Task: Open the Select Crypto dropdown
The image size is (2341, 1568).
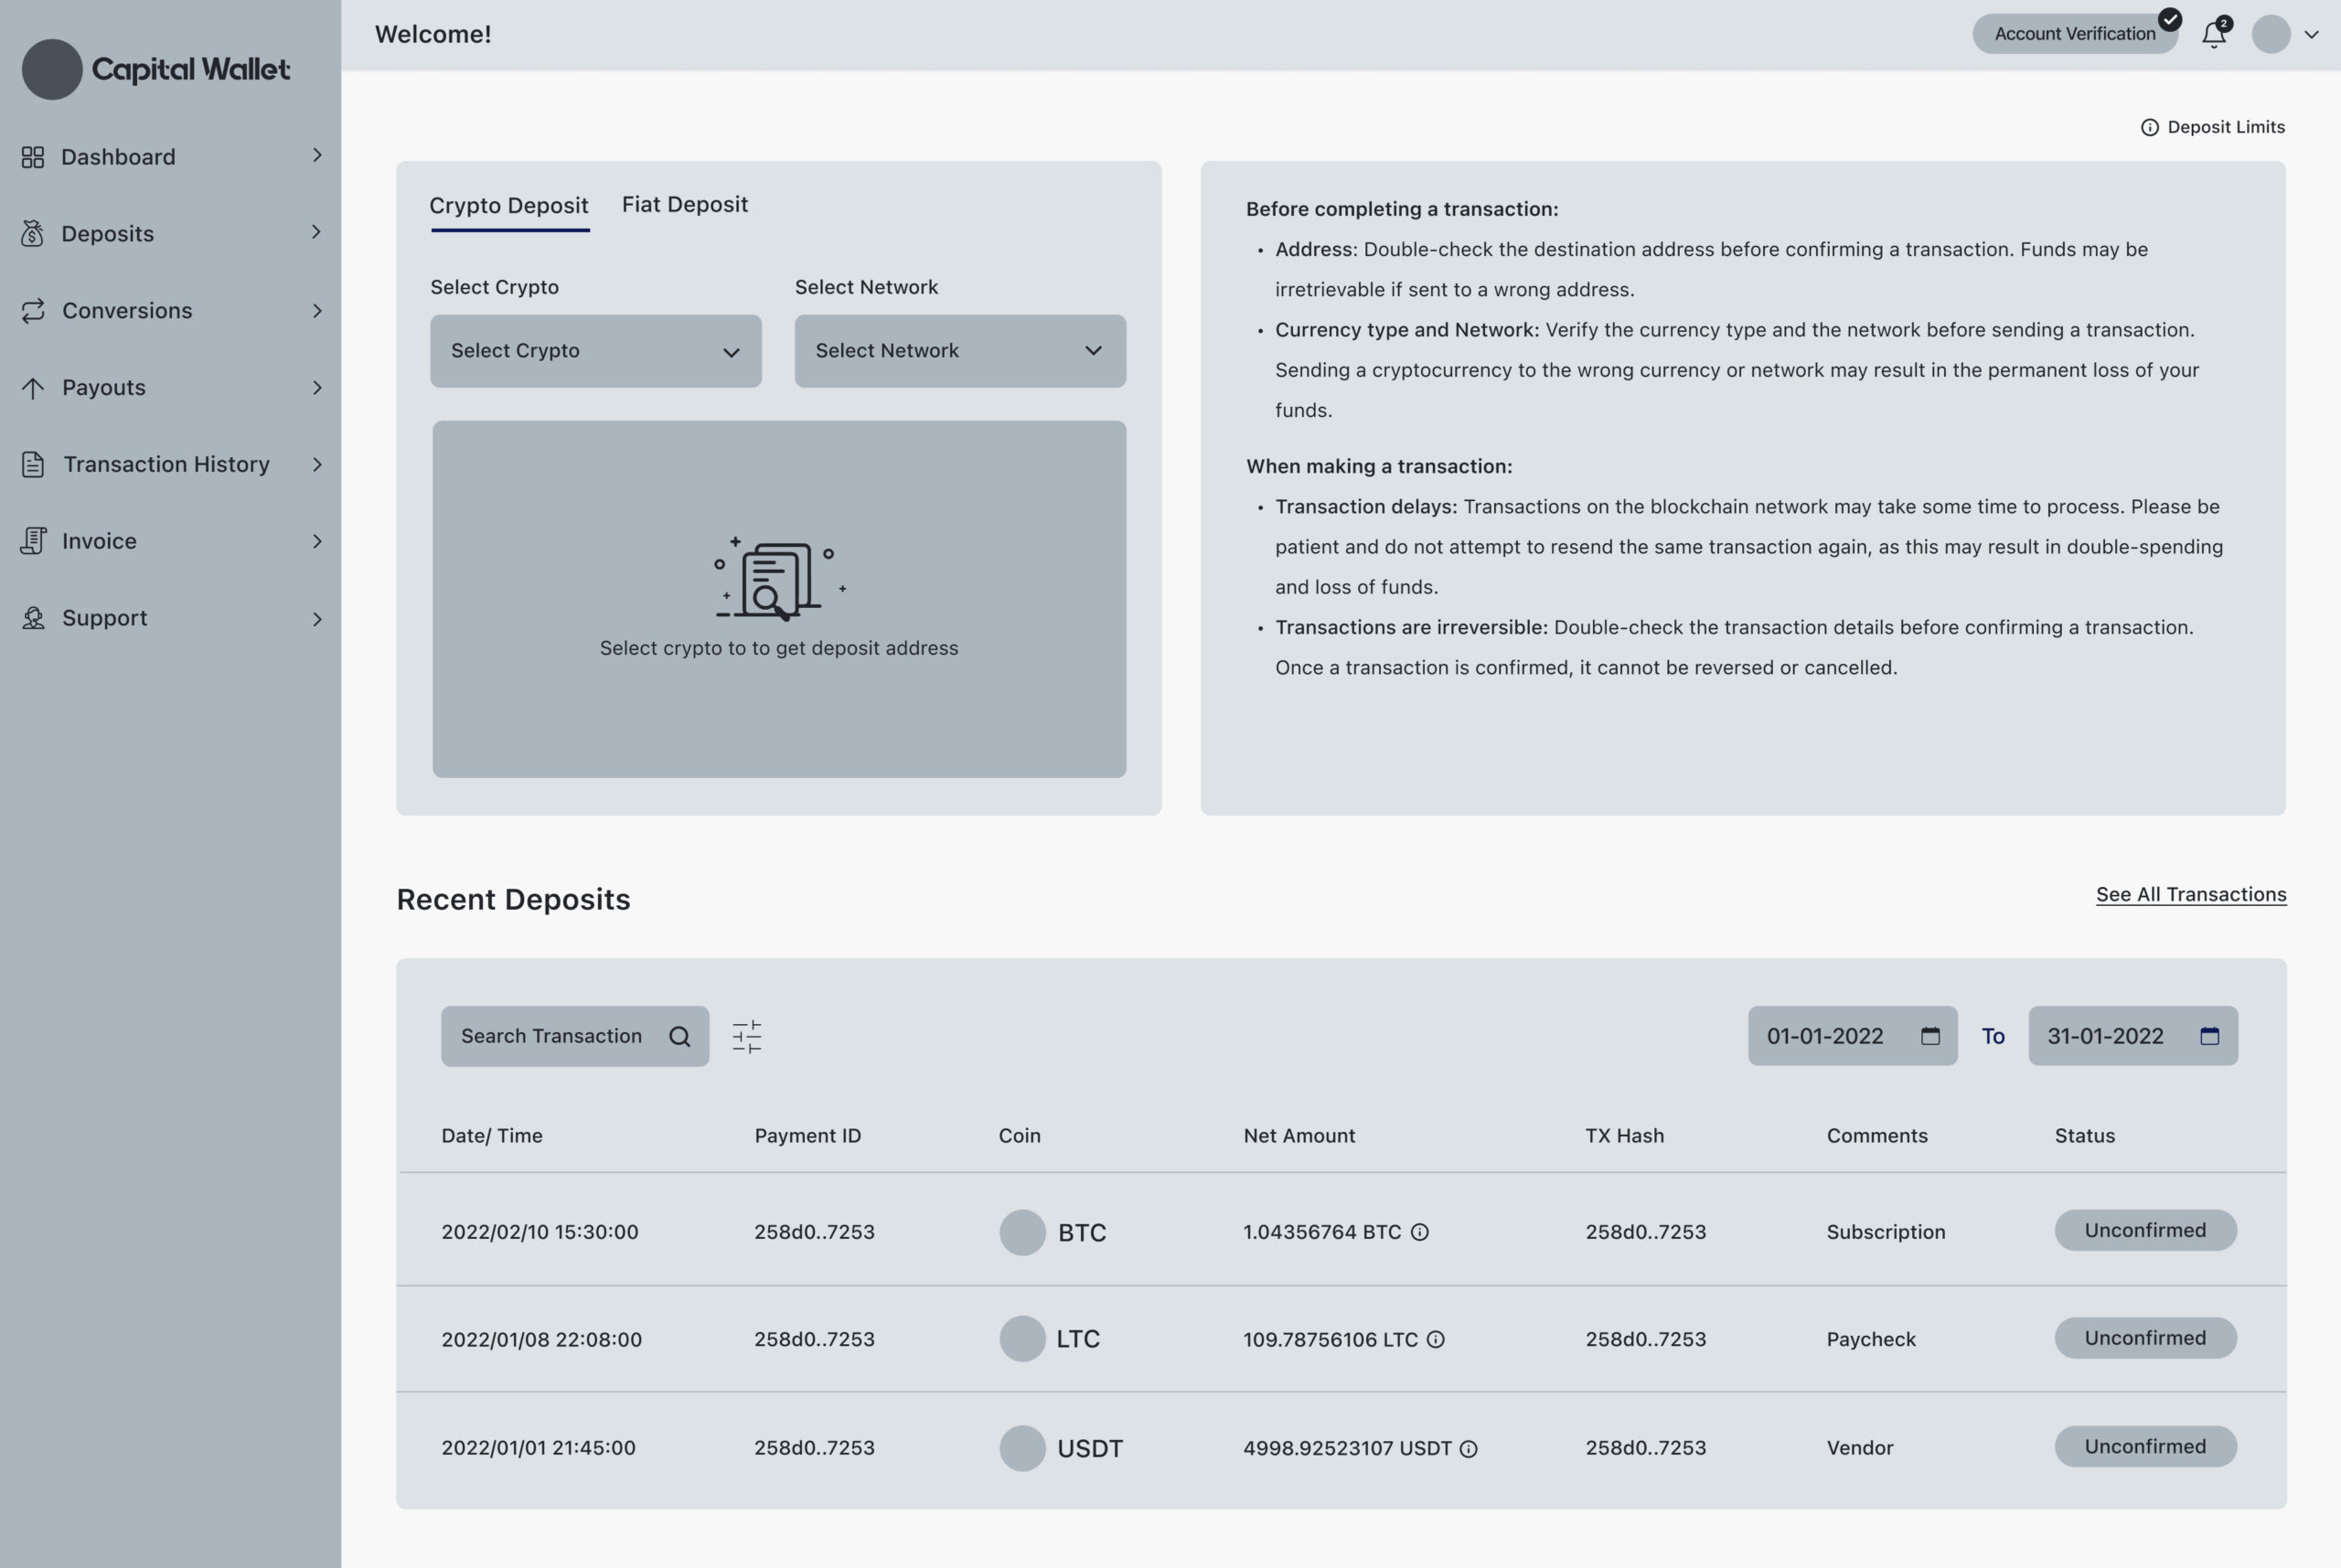Action: pyautogui.click(x=596, y=351)
